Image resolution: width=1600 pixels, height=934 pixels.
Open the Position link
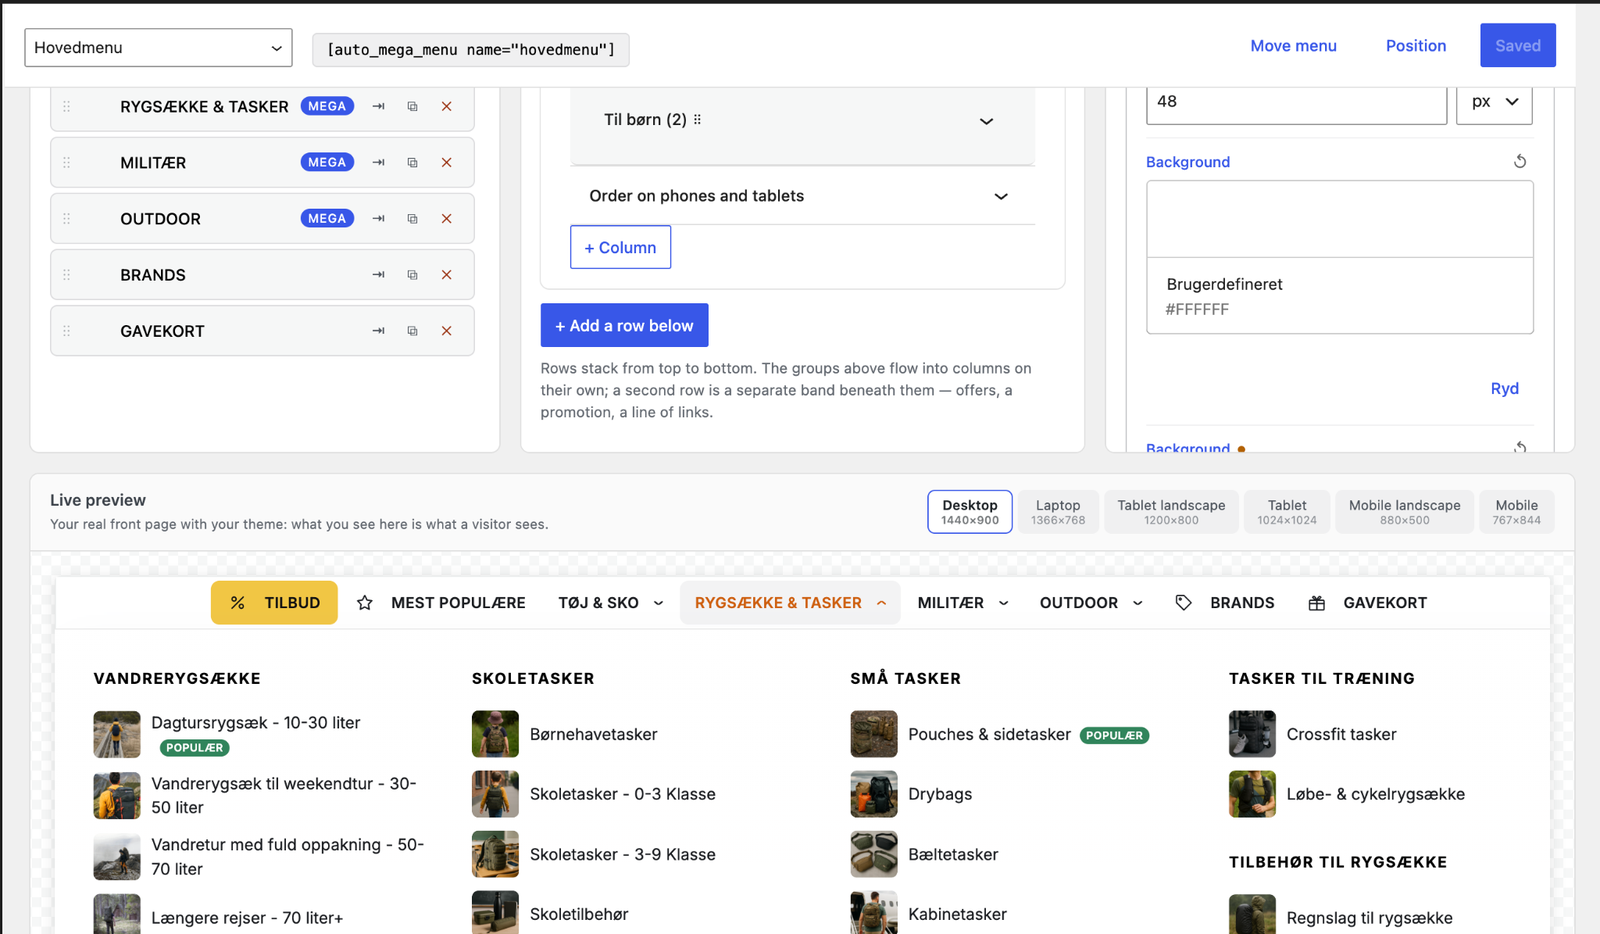click(x=1416, y=46)
